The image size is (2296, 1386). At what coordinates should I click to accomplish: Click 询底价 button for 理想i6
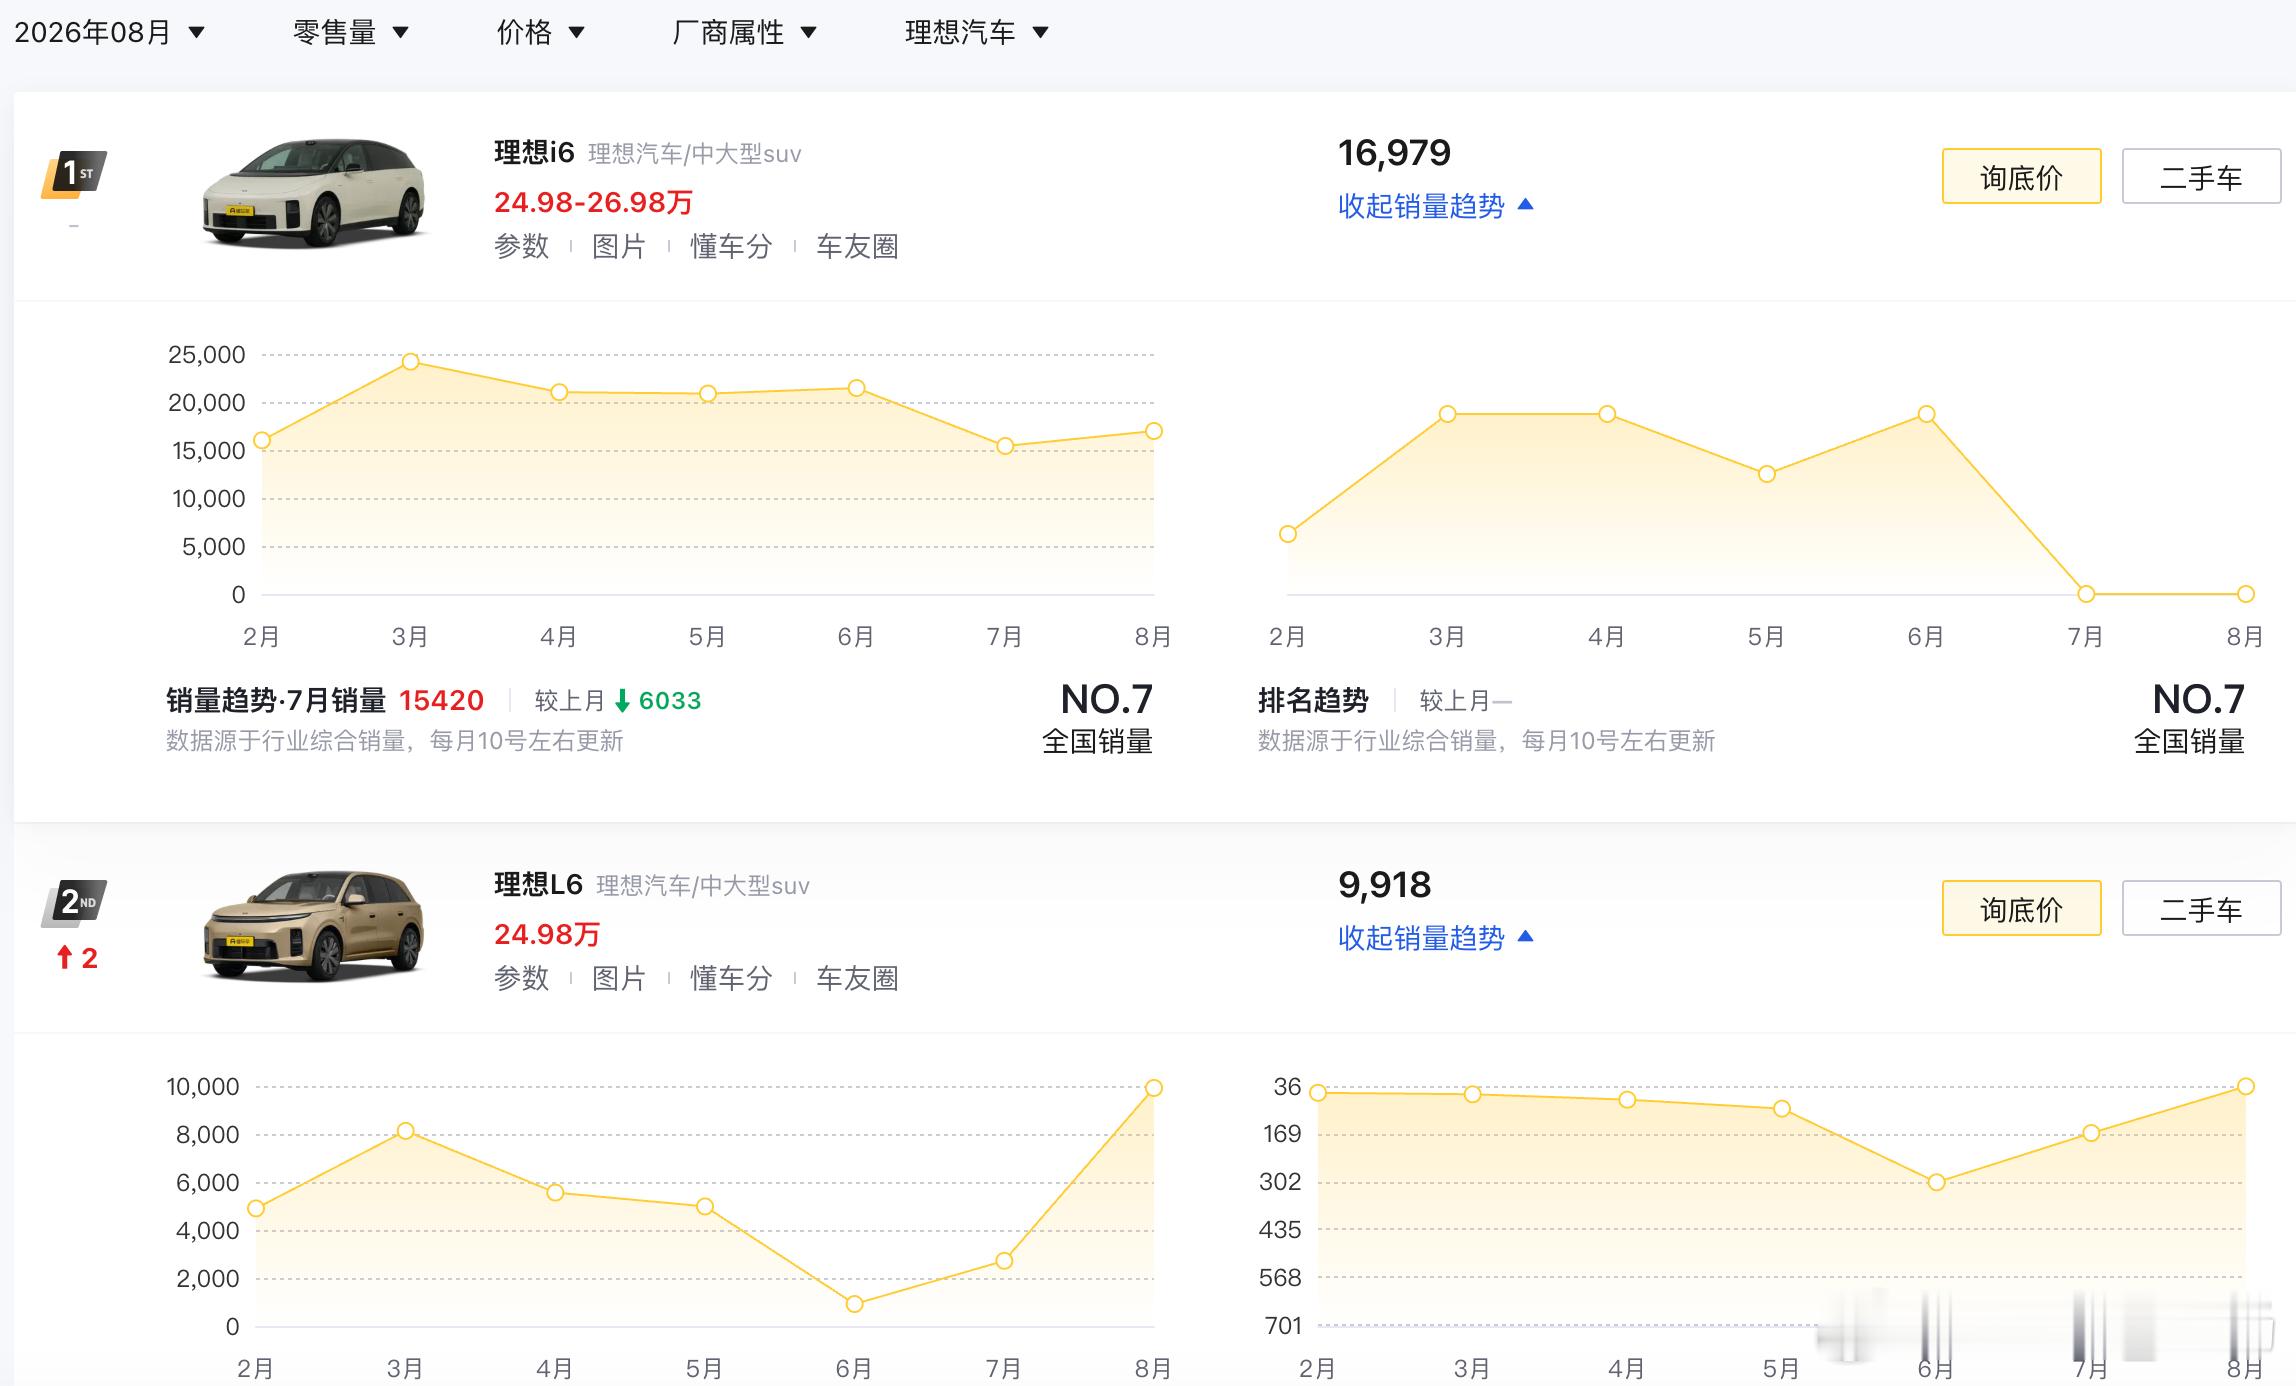[2022, 176]
